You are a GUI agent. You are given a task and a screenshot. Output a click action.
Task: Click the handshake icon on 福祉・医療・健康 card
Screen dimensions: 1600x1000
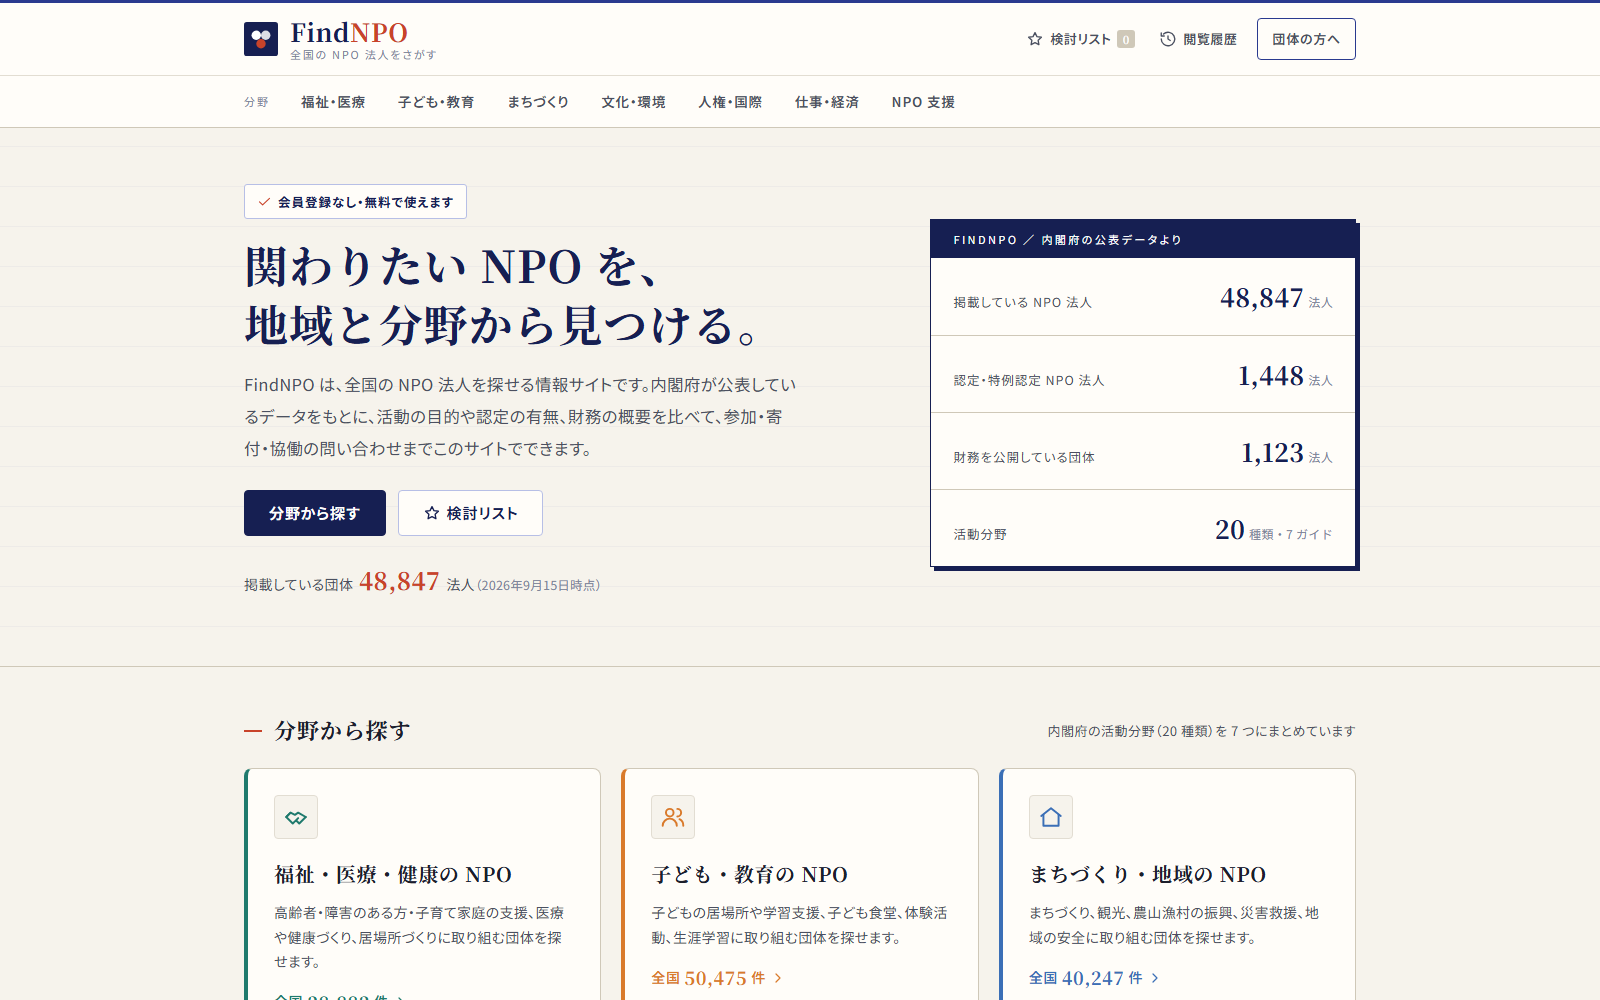(x=296, y=817)
